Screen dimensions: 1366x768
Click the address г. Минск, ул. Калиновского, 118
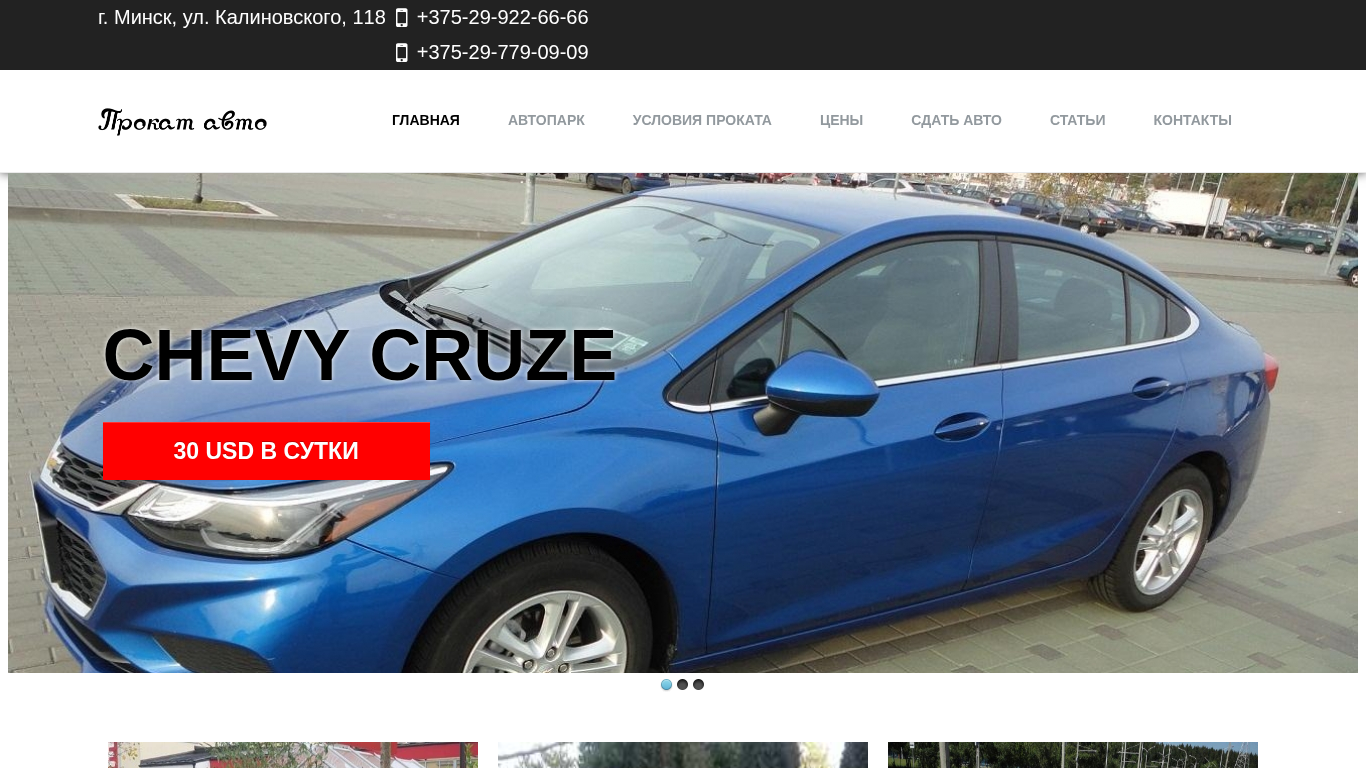click(242, 18)
